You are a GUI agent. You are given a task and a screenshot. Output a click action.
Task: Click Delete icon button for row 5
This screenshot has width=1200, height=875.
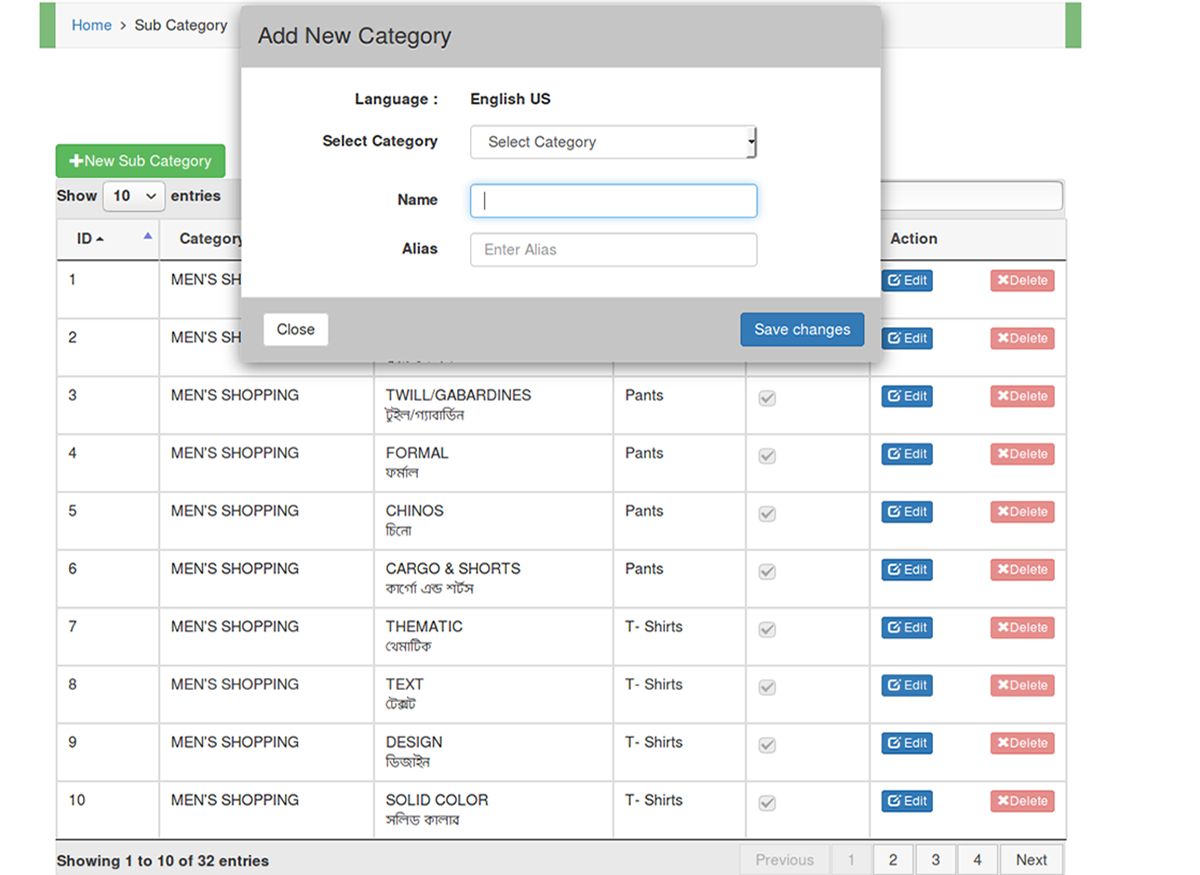pos(1022,512)
